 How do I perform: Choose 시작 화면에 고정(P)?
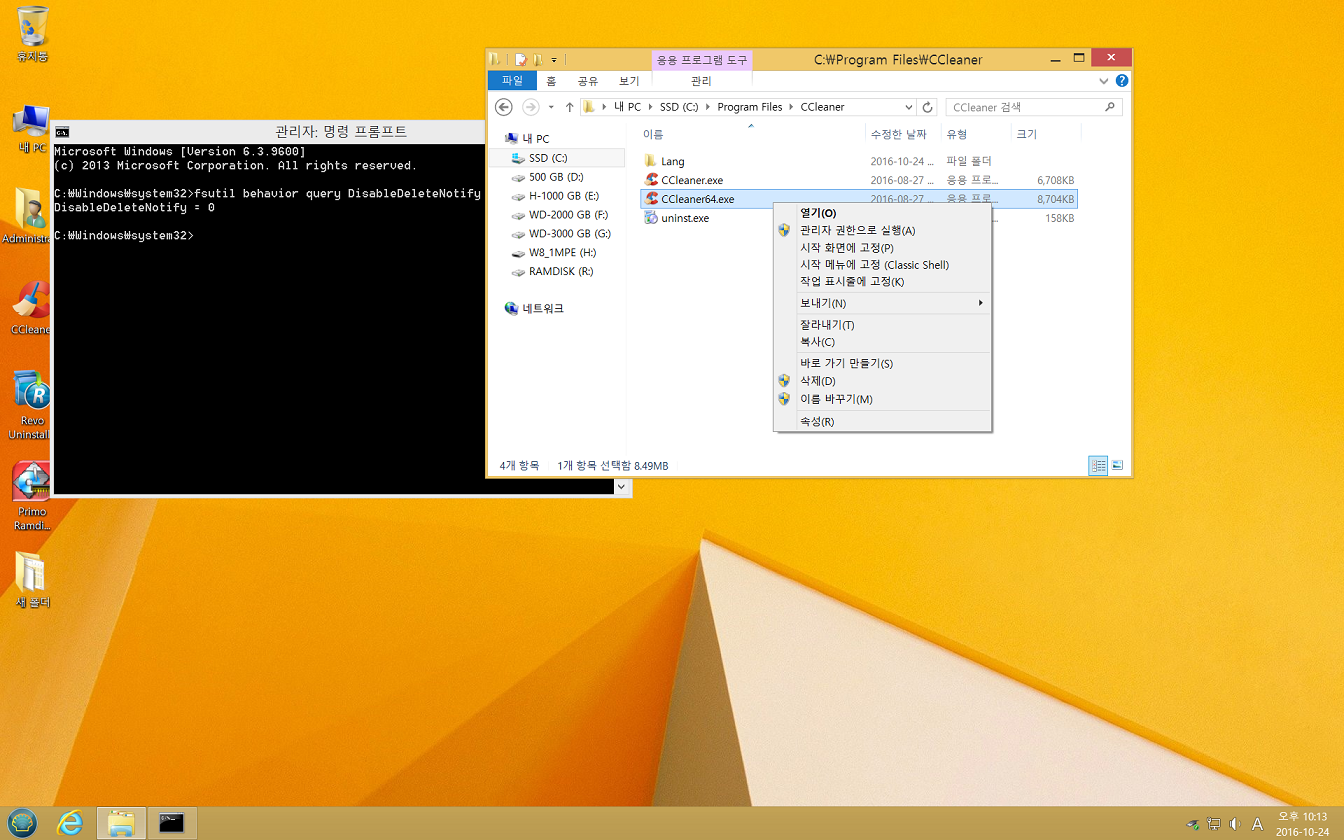884,248
